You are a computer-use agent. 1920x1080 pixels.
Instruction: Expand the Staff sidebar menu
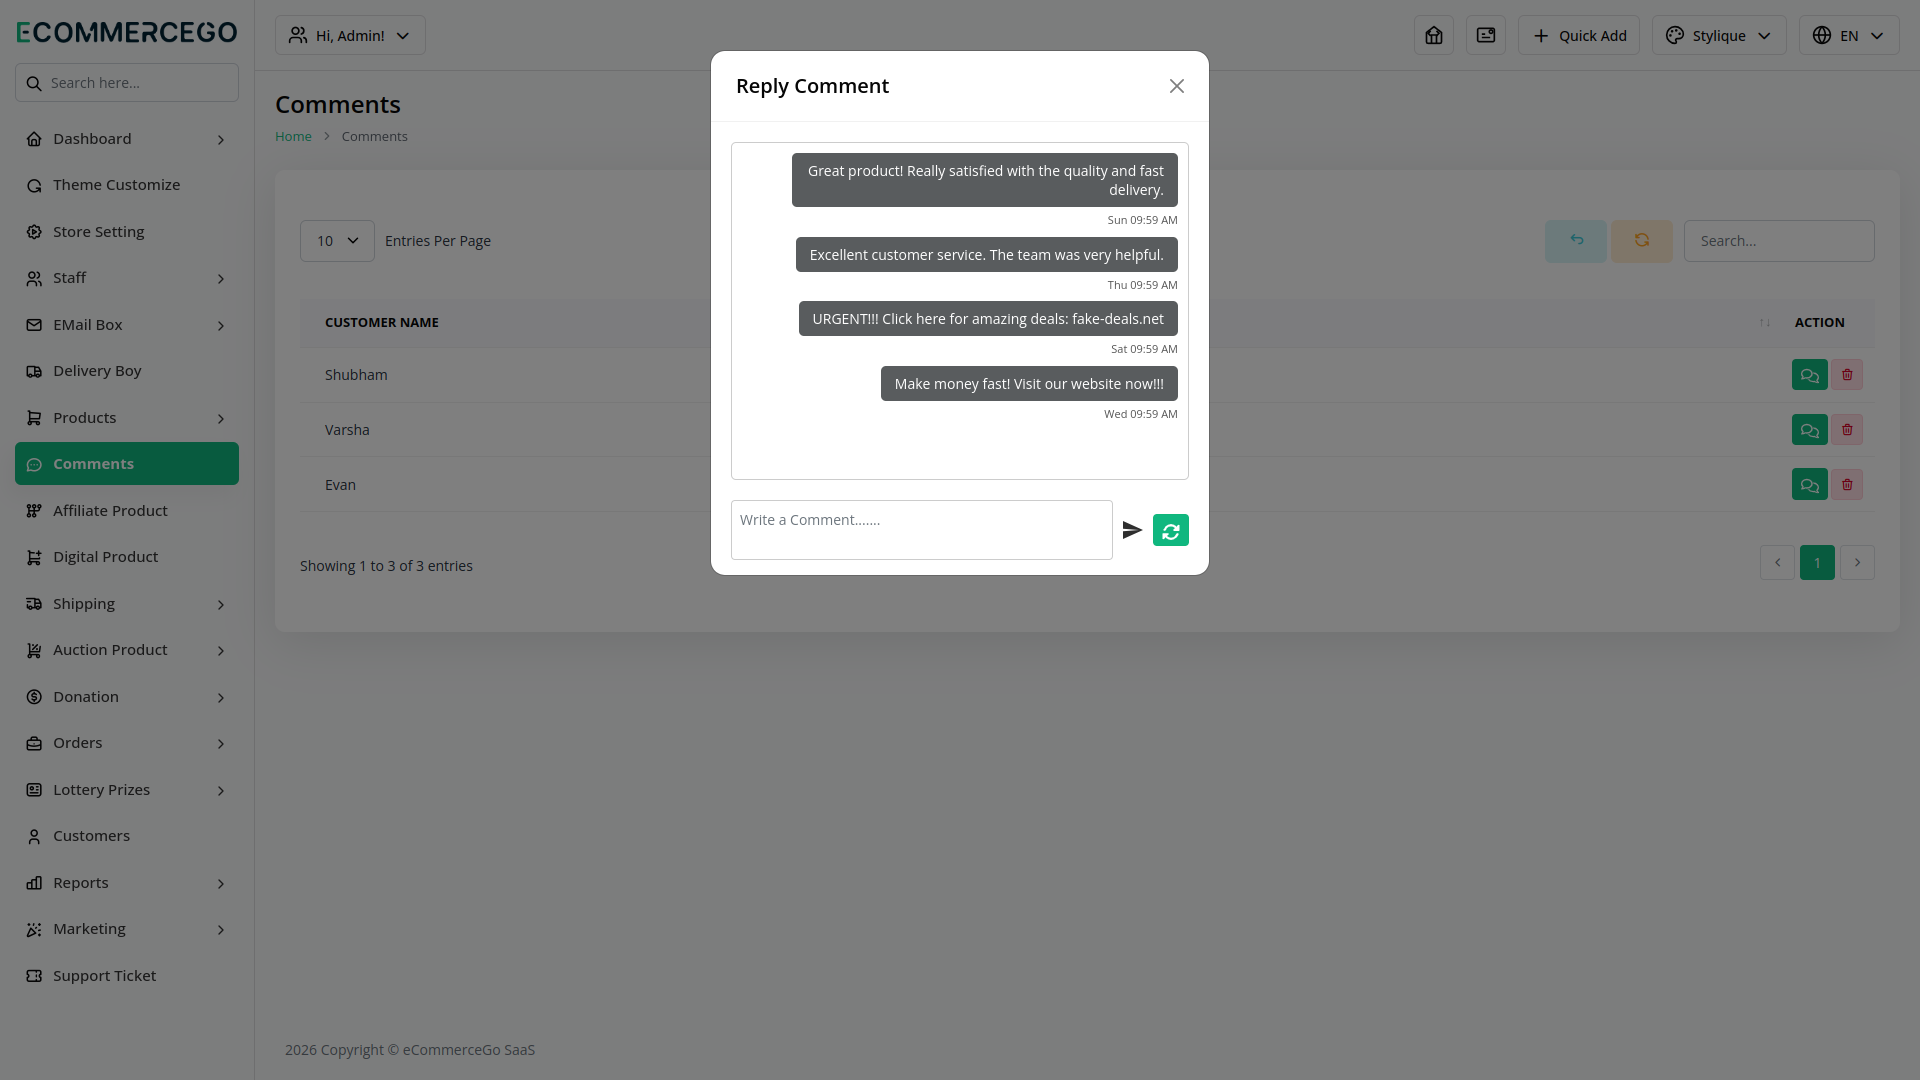click(x=127, y=278)
